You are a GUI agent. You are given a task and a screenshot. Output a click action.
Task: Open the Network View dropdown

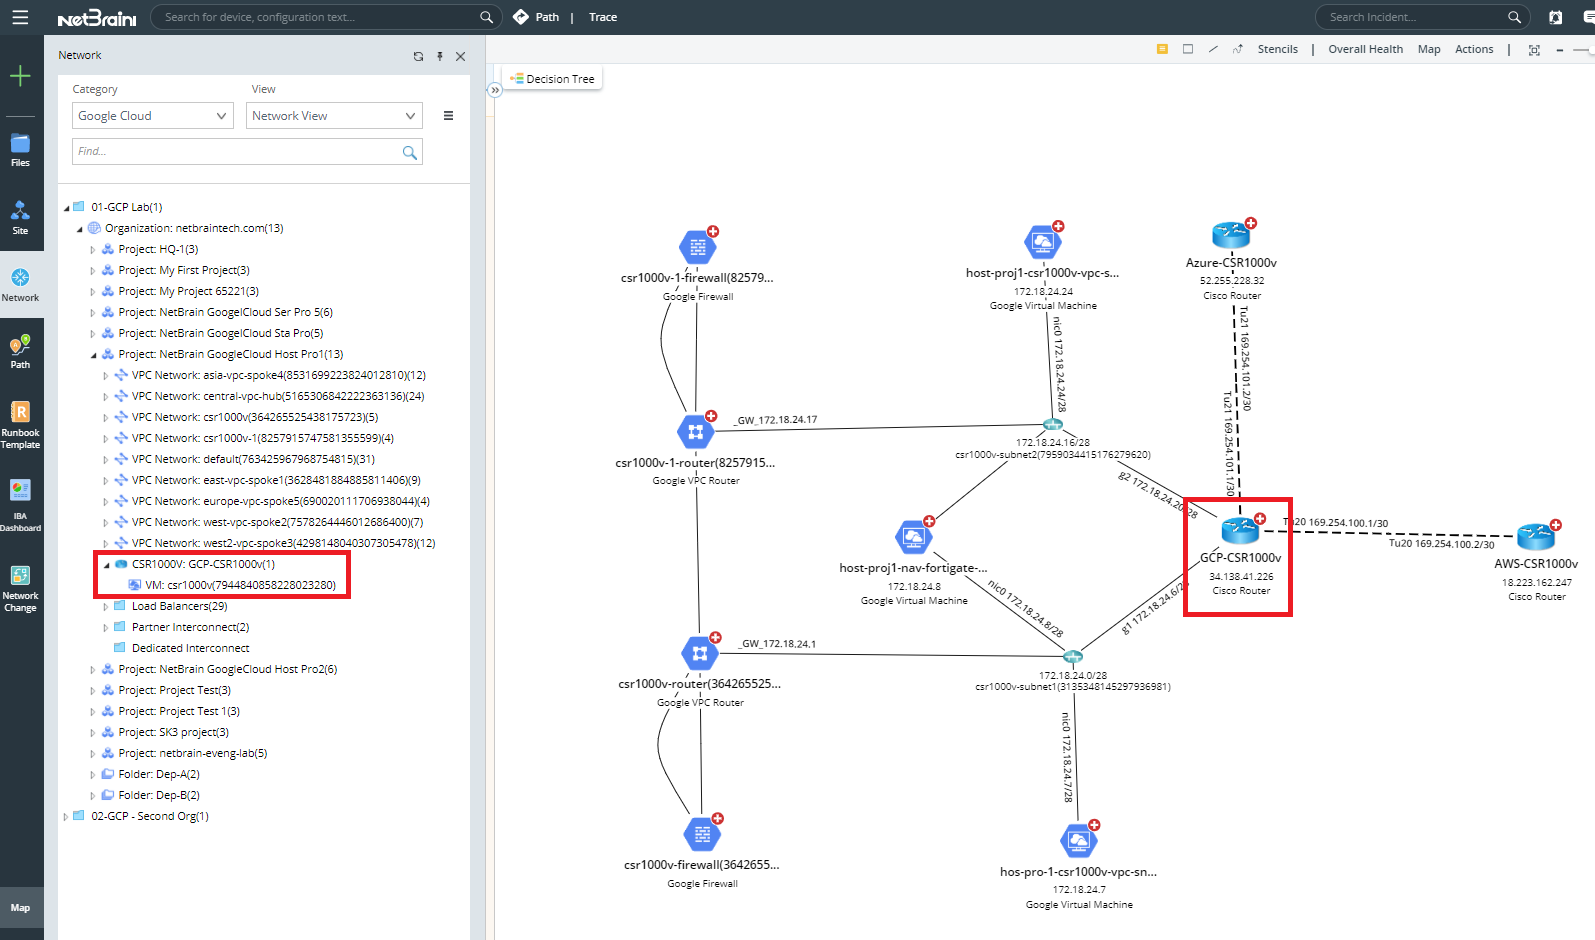333,116
